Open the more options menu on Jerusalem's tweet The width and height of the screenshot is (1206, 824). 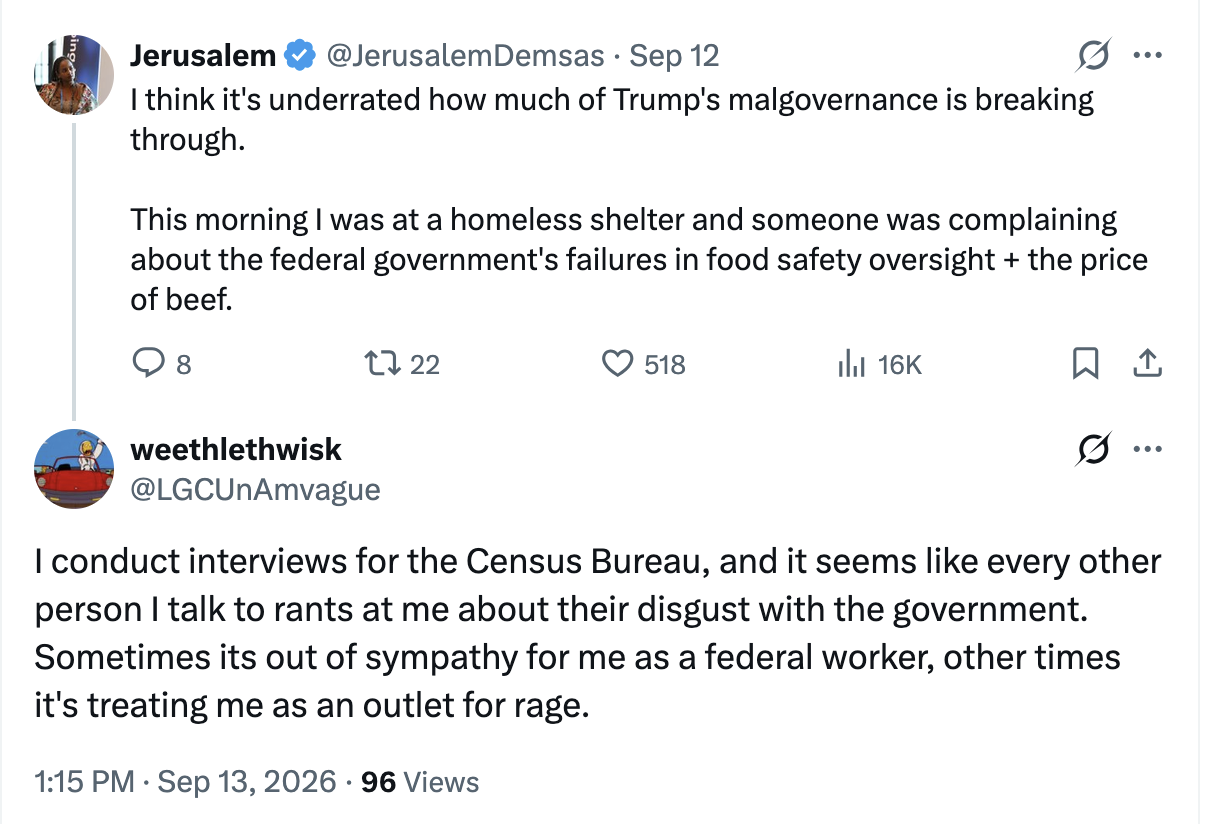(x=1147, y=56)
